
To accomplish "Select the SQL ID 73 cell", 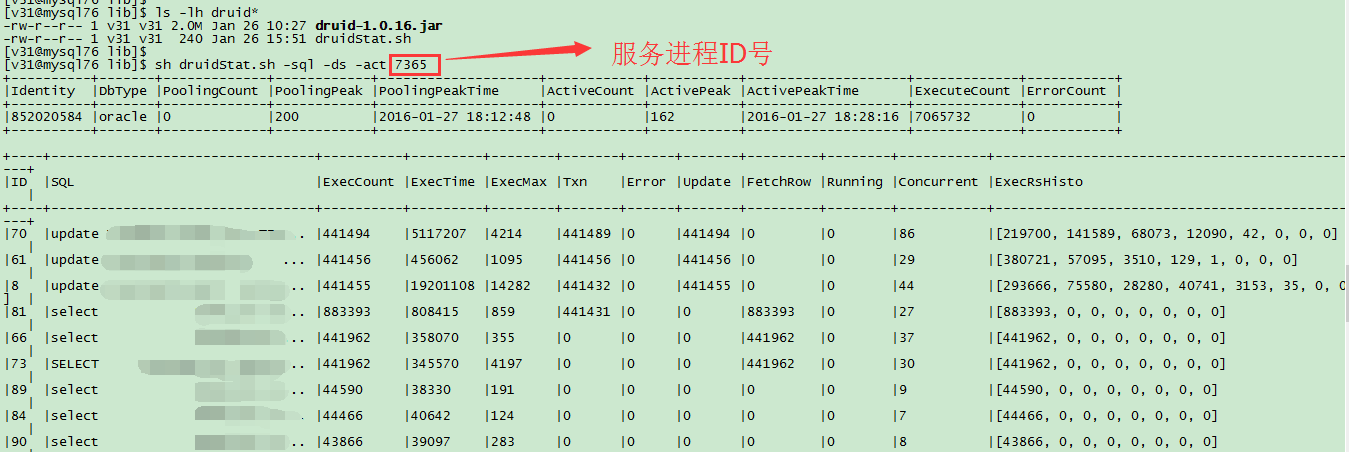I will coord(19,364).
